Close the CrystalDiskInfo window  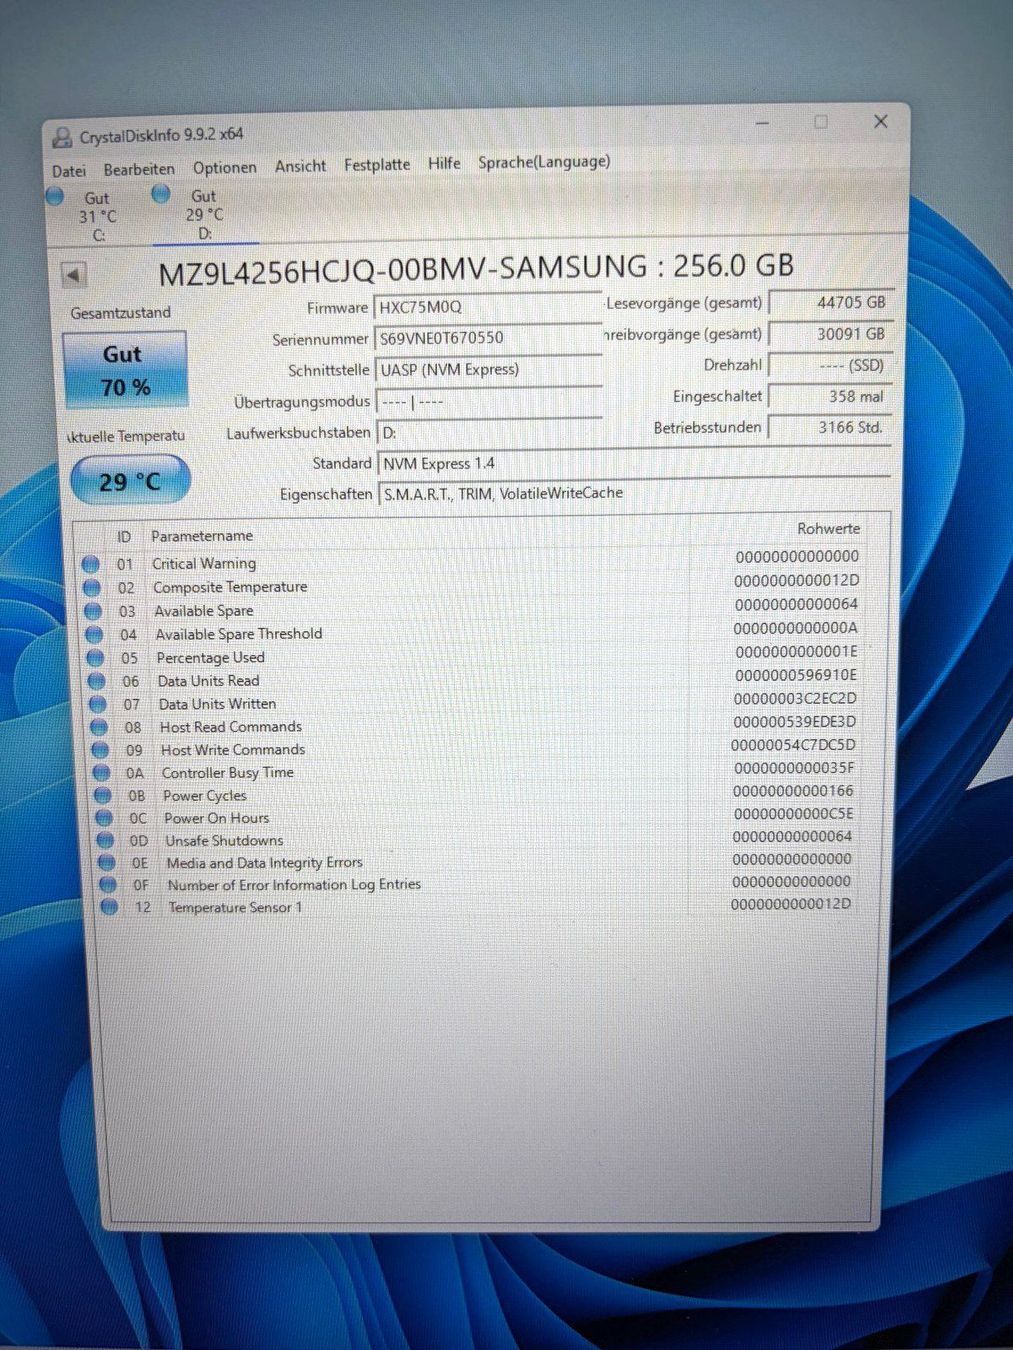881,121
